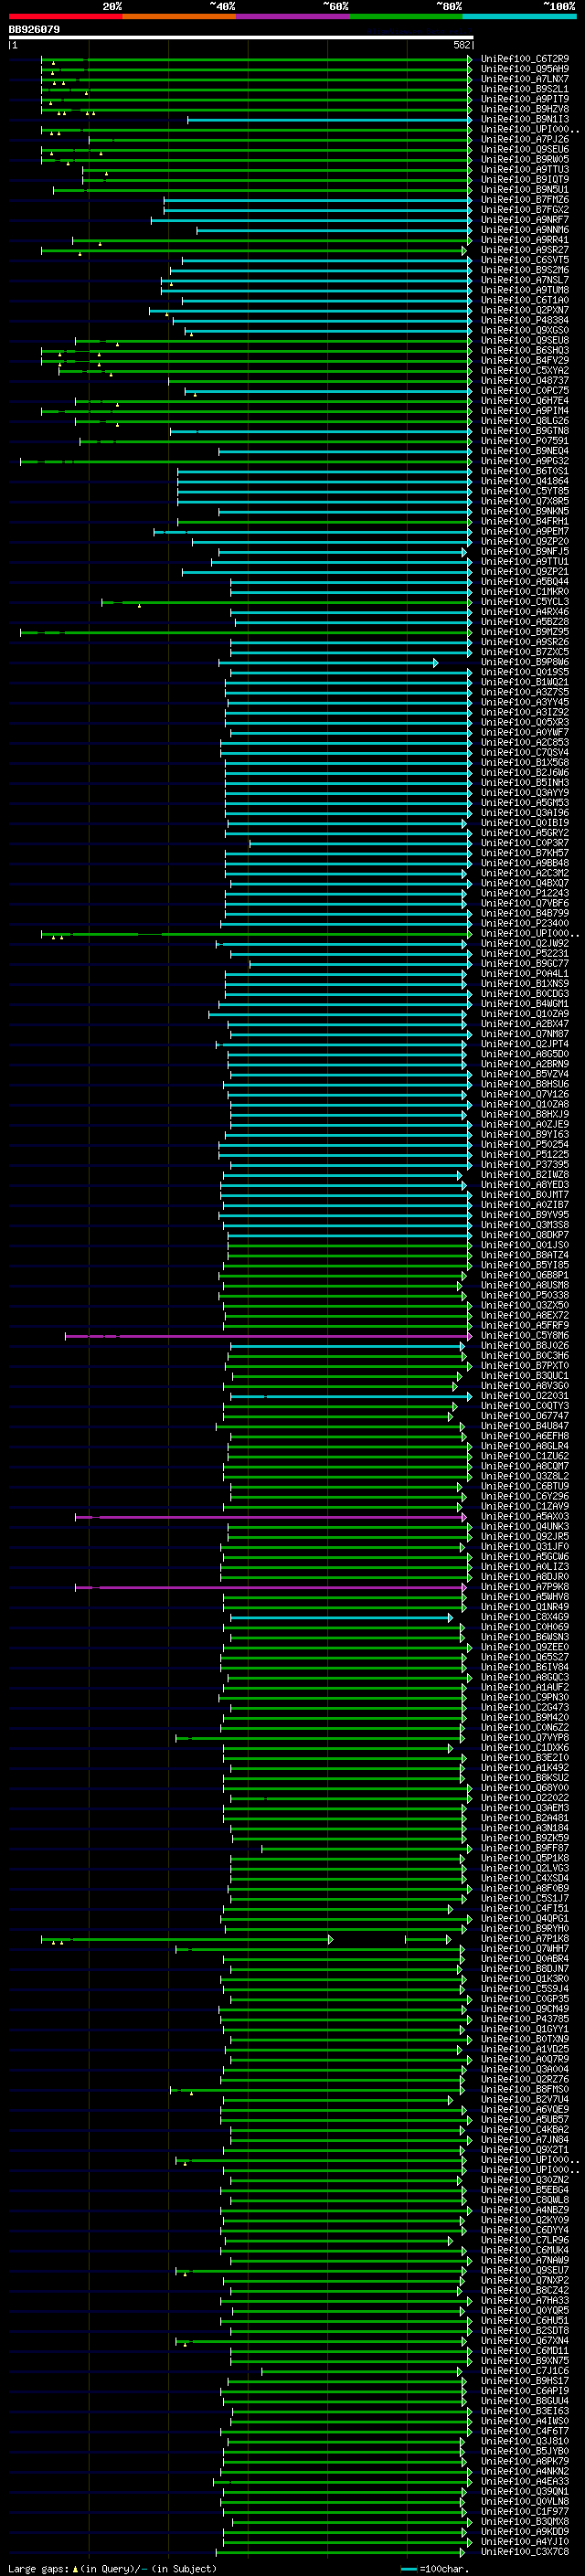This screenshot has width=585, height=2576.
Task: Open hit UniRef100_A9PIM4
Action: tap(525, 411)
